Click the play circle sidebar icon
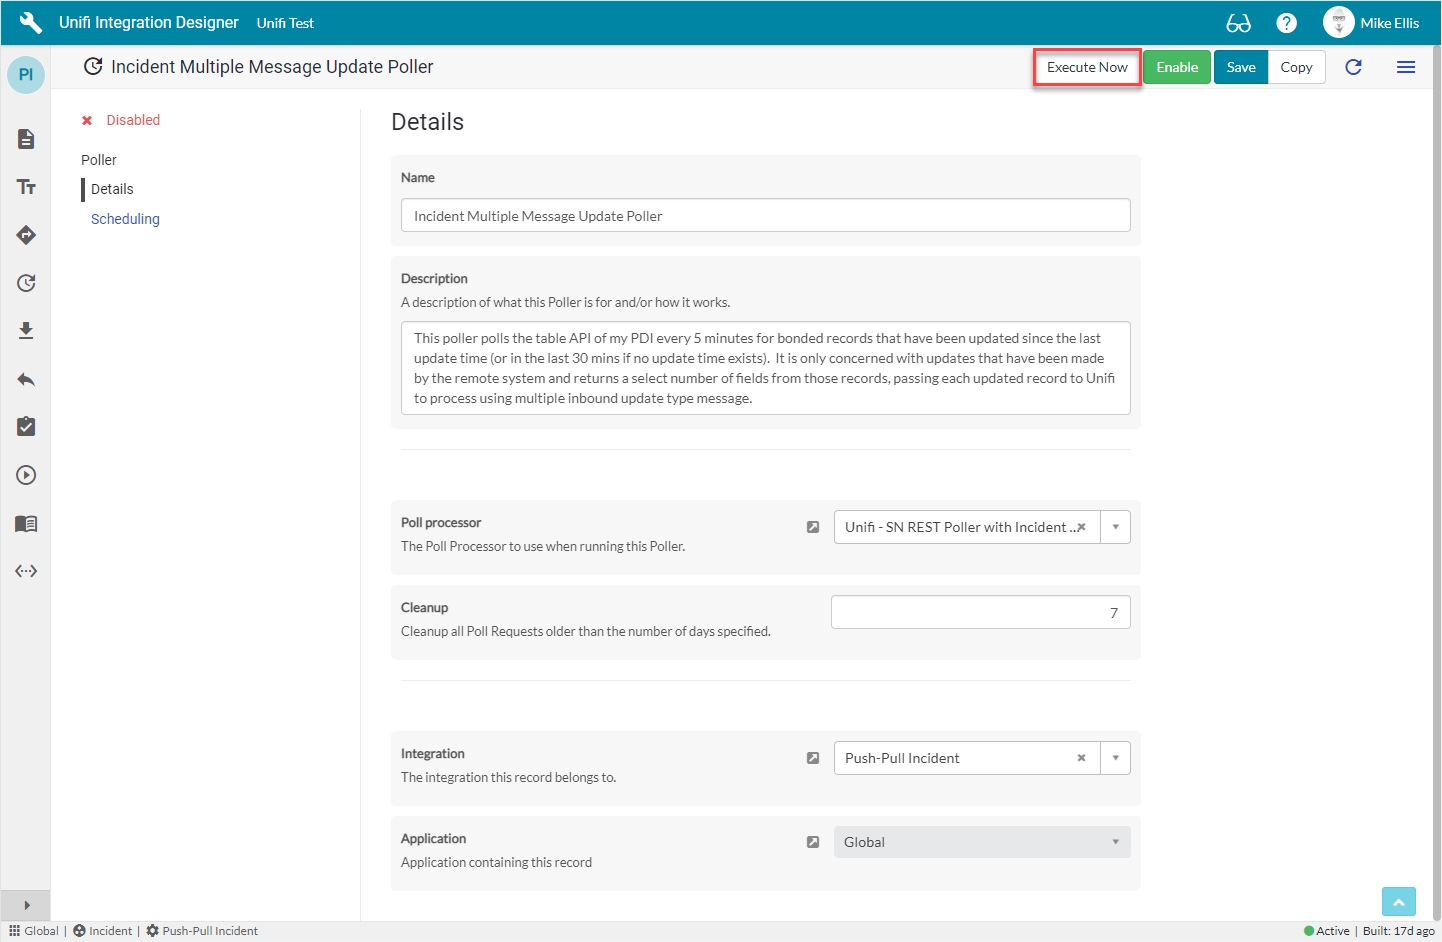This screenshot has height=942, width=1442. [x=26, y=475]
